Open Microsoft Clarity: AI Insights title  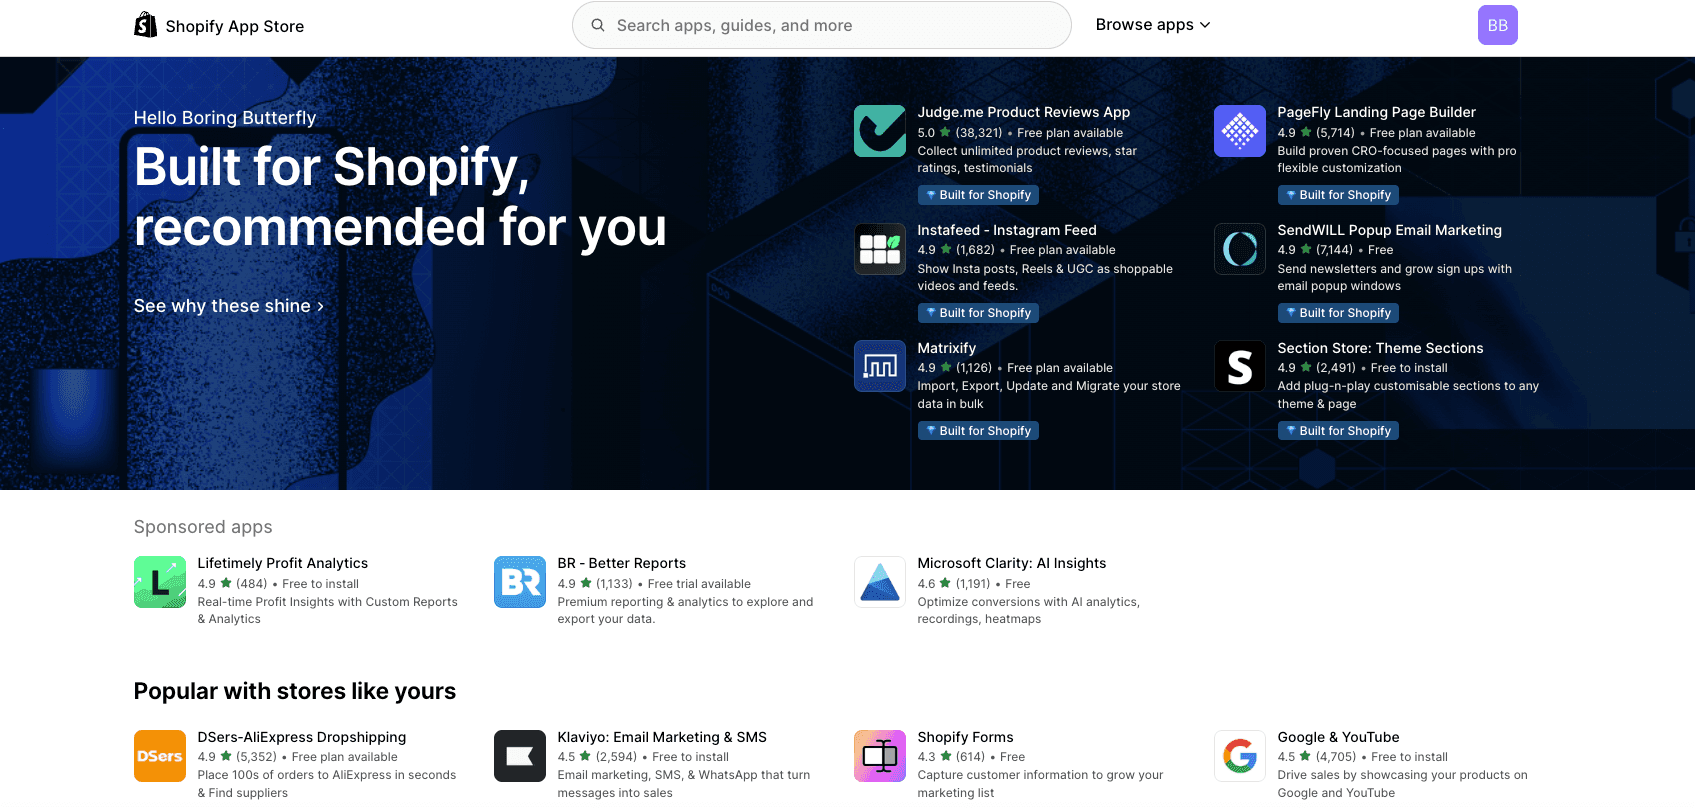point(1012,563)
